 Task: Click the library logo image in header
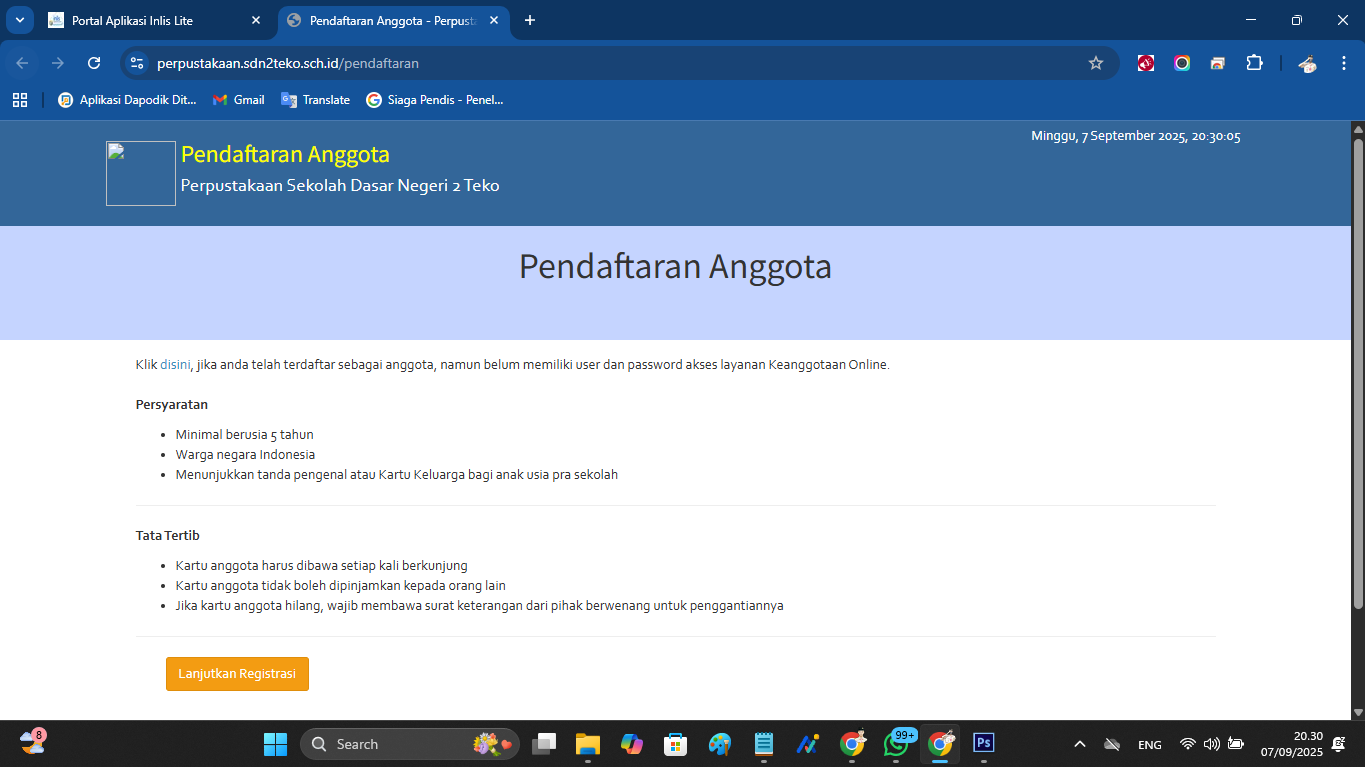tap(141, 174)
